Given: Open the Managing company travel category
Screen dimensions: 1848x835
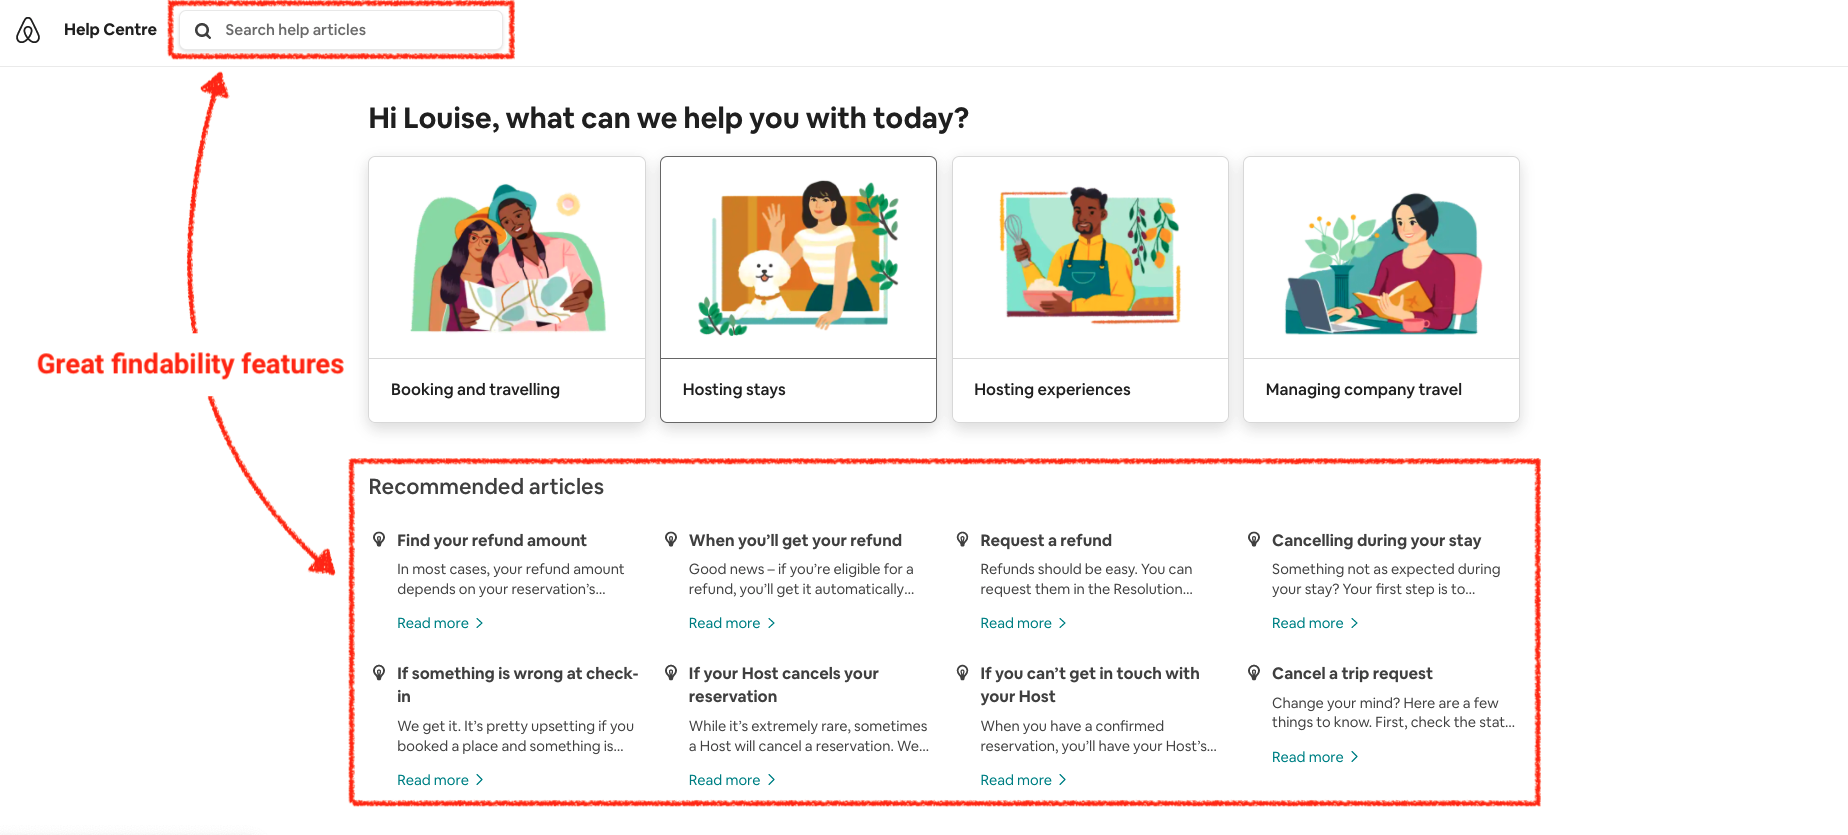Looking at the screenshot, I should click(x=1381, y=289).
